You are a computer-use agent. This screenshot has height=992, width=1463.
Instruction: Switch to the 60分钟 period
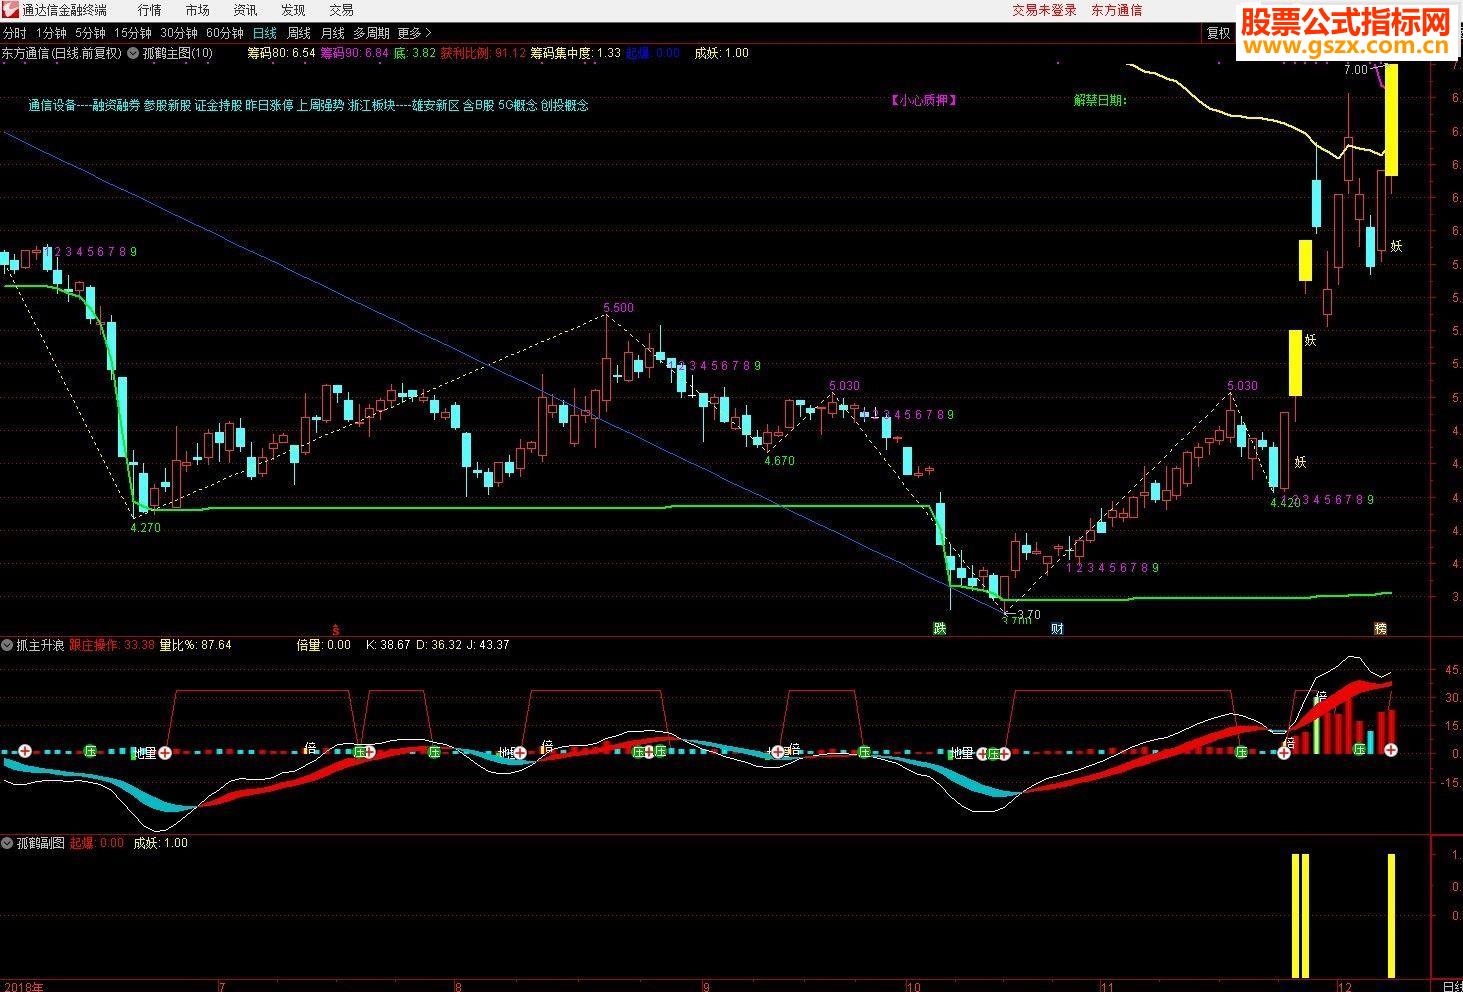(225, 33)
